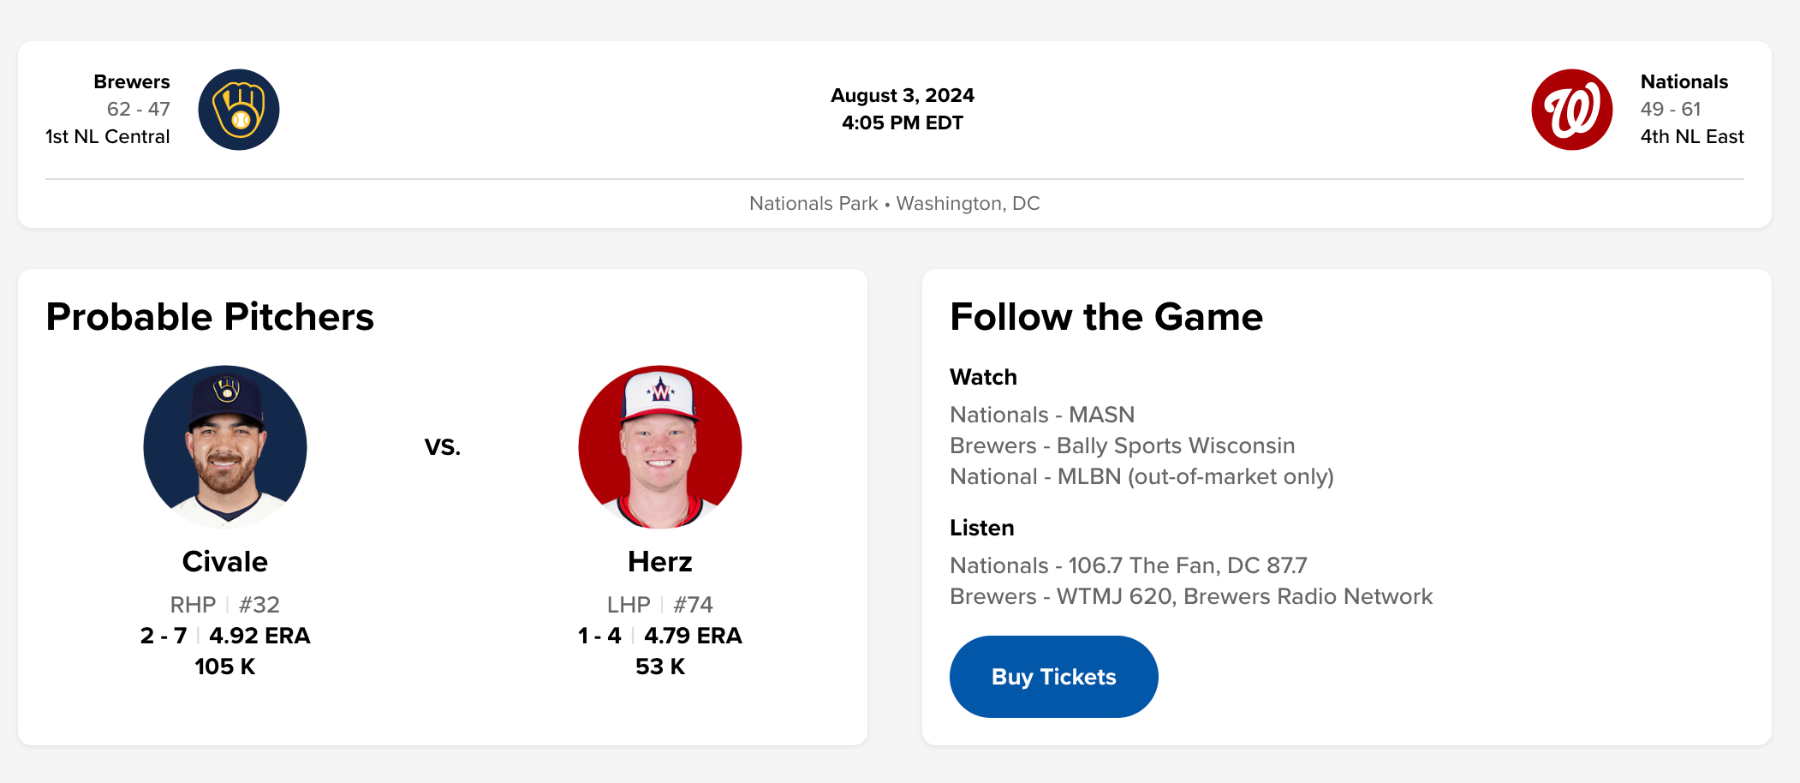Click the August 3, 2024 game date
Screen dimensions: 1800x783
click(902, 96)
